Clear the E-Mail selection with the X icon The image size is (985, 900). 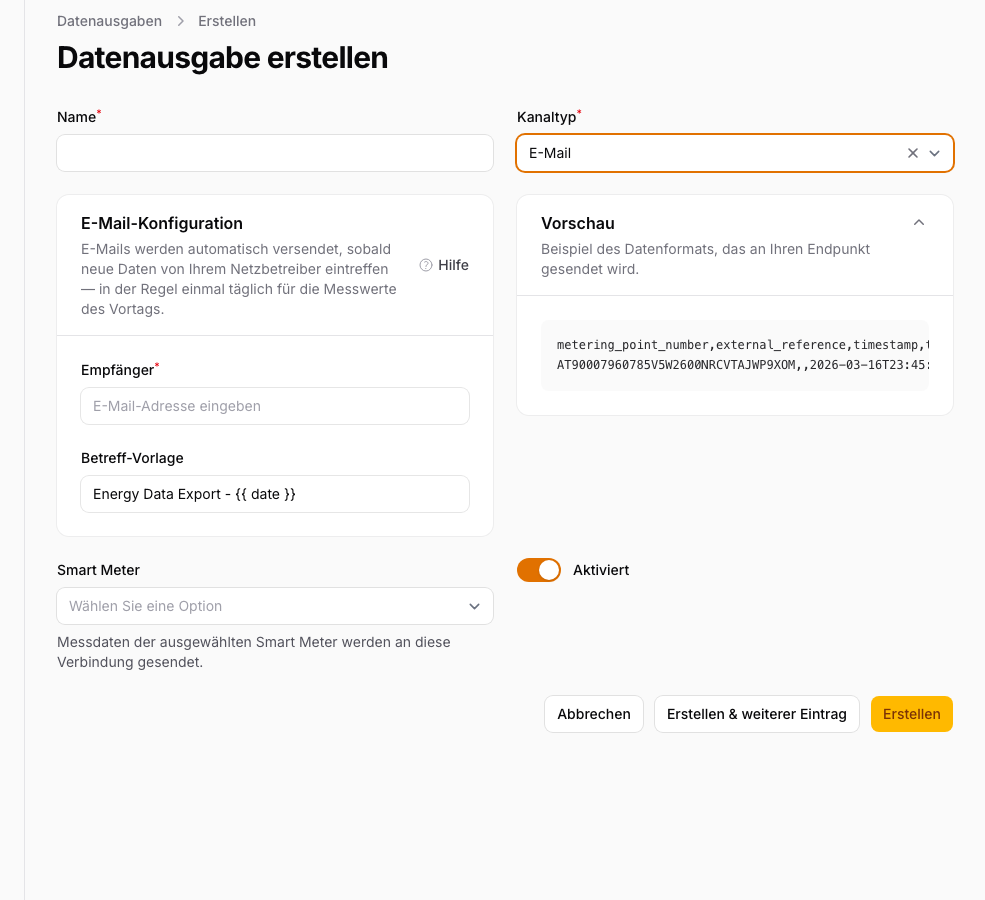[912, 153]
